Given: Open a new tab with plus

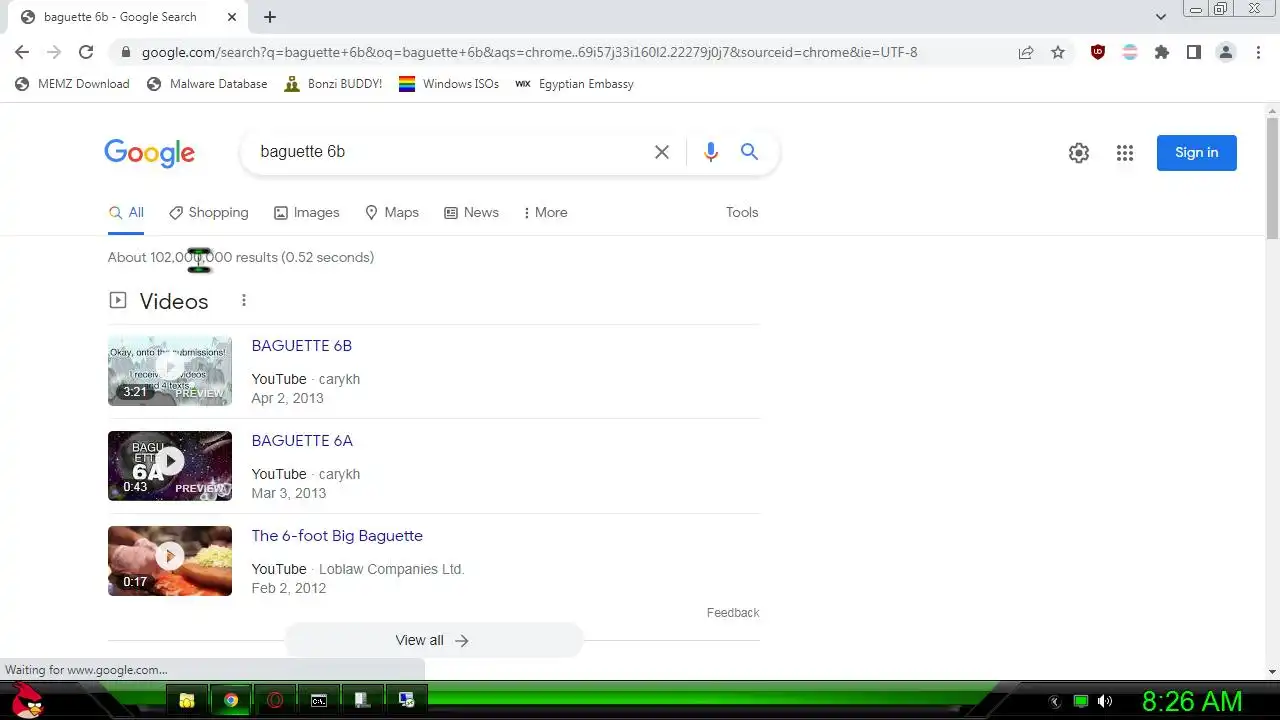Looking at the screenshot, I should [270, 17].
